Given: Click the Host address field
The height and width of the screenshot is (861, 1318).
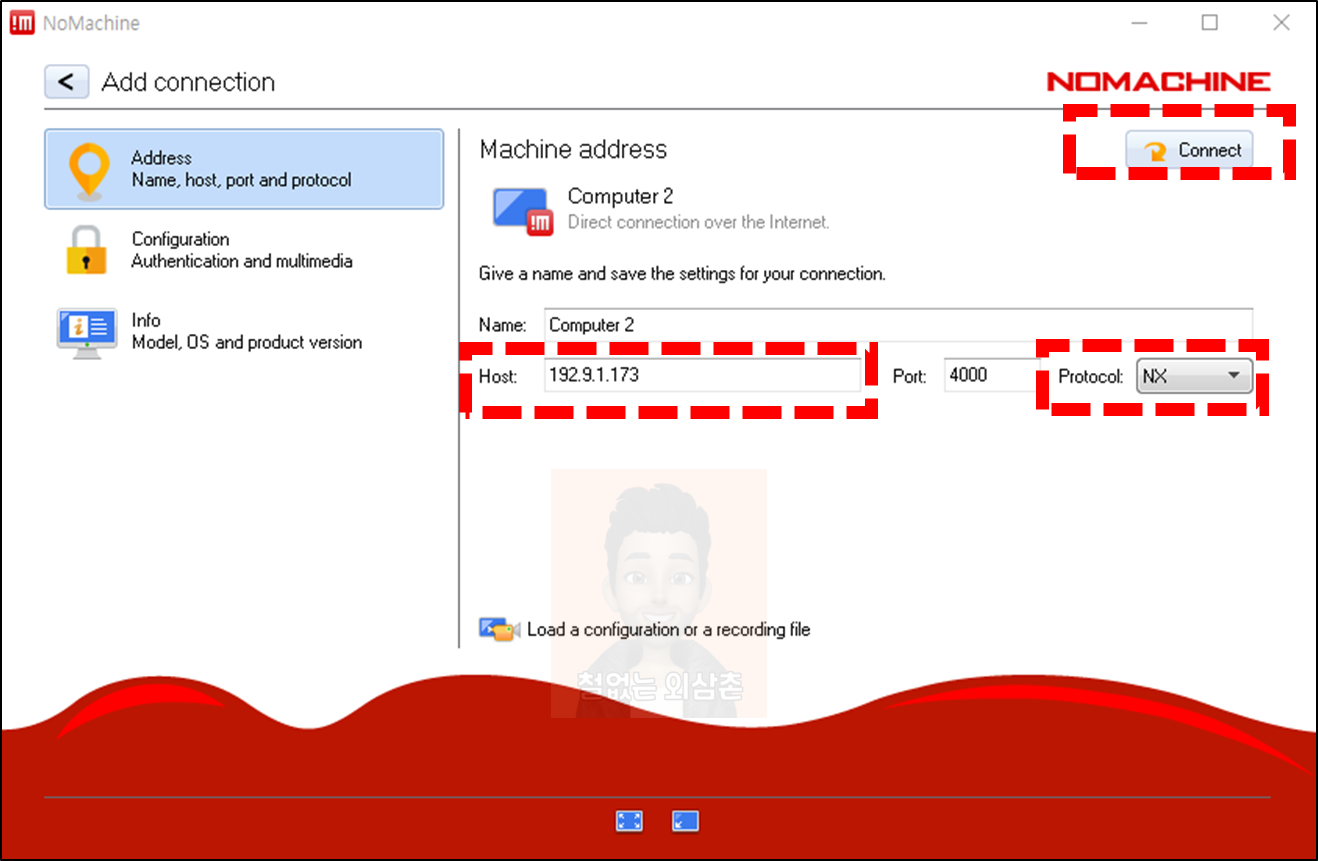Looking at the screenshot, I should click(x=702, y=375).
